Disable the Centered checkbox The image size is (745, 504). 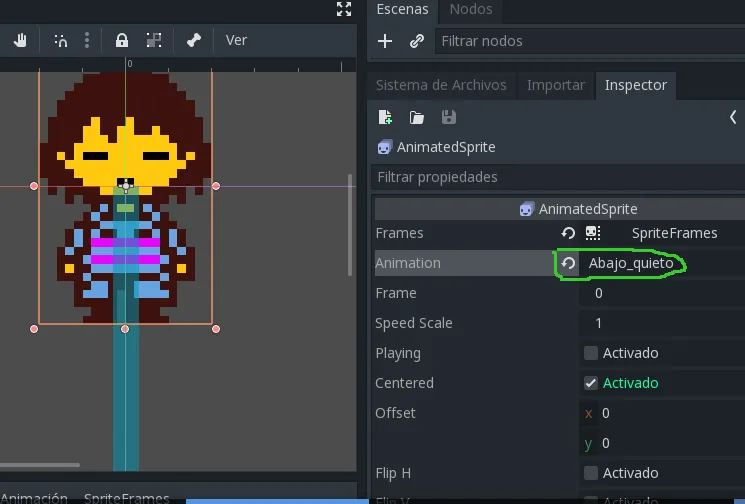click(591, 383)
